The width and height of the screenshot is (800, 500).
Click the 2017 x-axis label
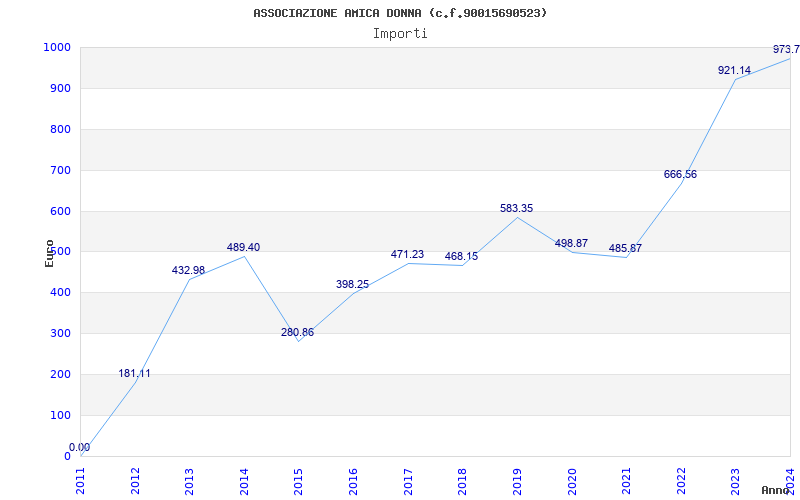pos(408,481)
